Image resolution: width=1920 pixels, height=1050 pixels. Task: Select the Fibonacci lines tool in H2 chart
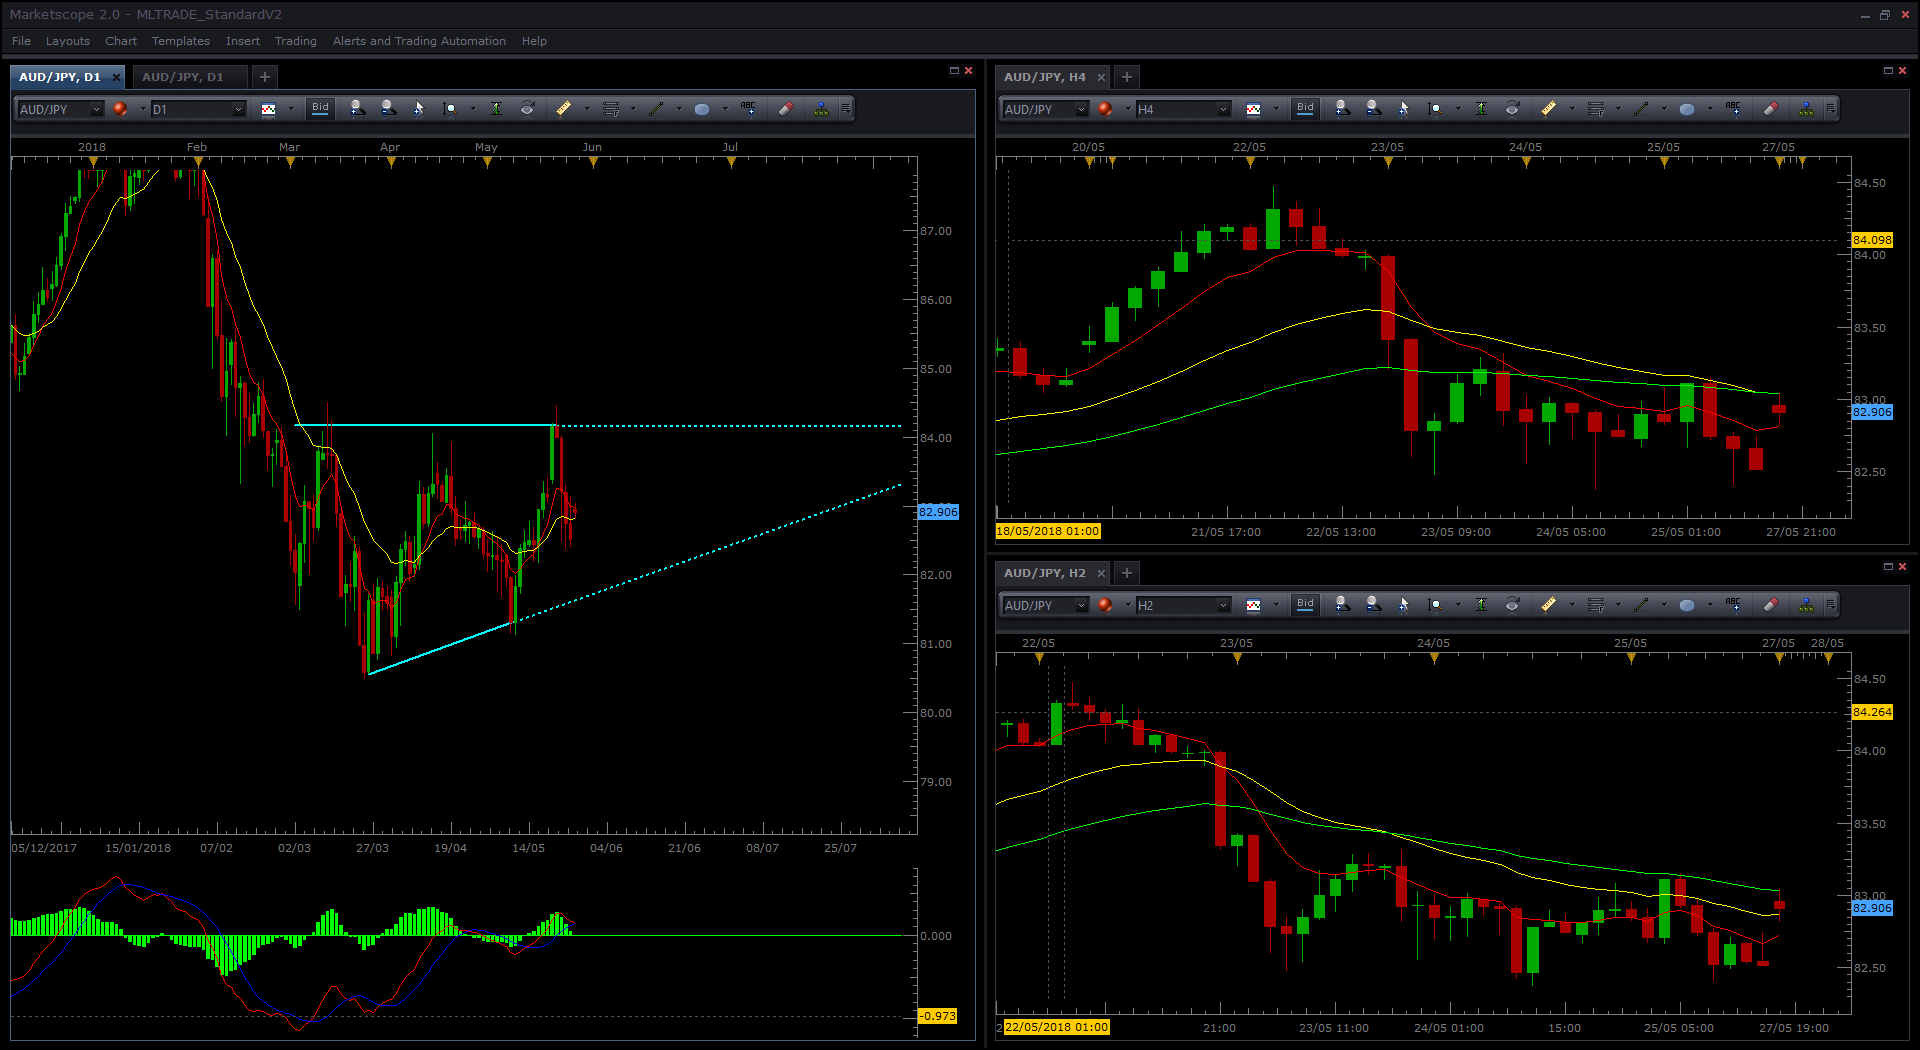(x=1596, y=605)
